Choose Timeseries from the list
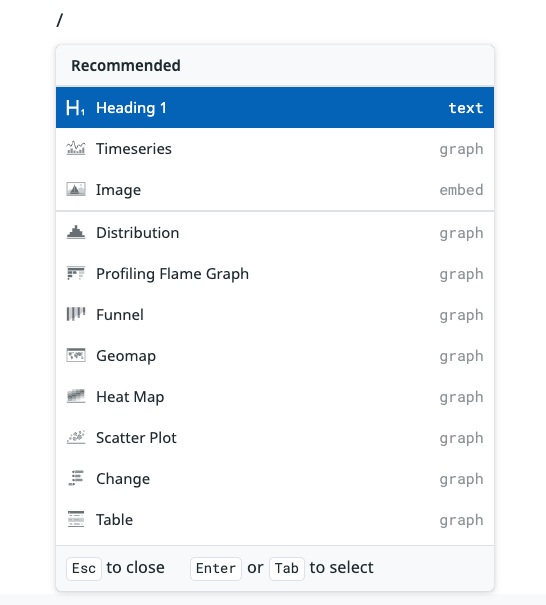The width and height of the screenshot is (546, 605). (275, 149)
